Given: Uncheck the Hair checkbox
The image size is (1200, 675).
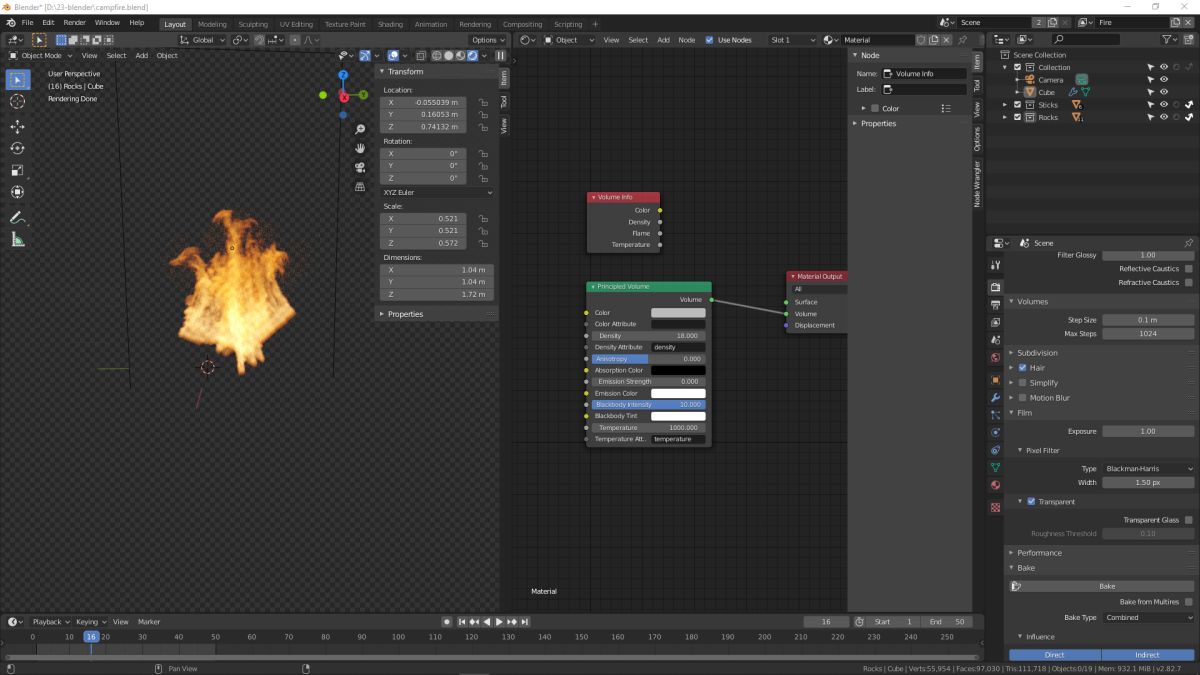Looking at the screenshot, I should pyautogui.click(x=1022, y=368).
